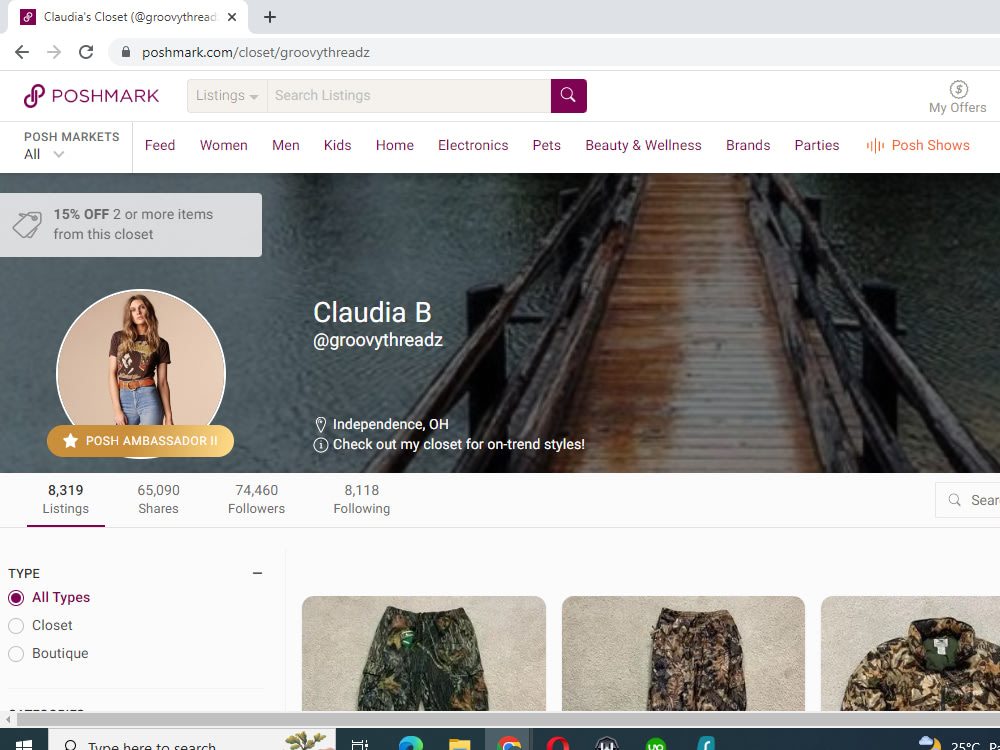Open the Electronics category
Viewport: 1000px width, 750px height.
473,145
